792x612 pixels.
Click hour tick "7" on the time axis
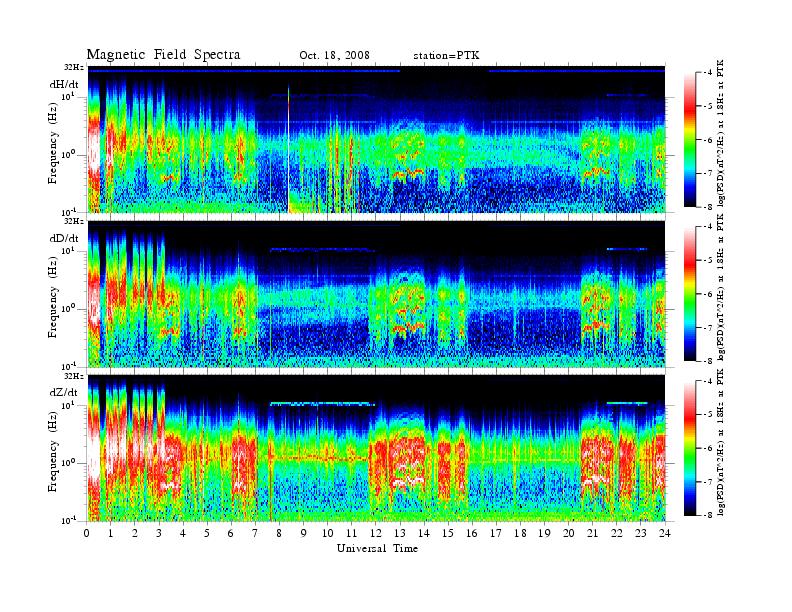(x=255, y=533)
